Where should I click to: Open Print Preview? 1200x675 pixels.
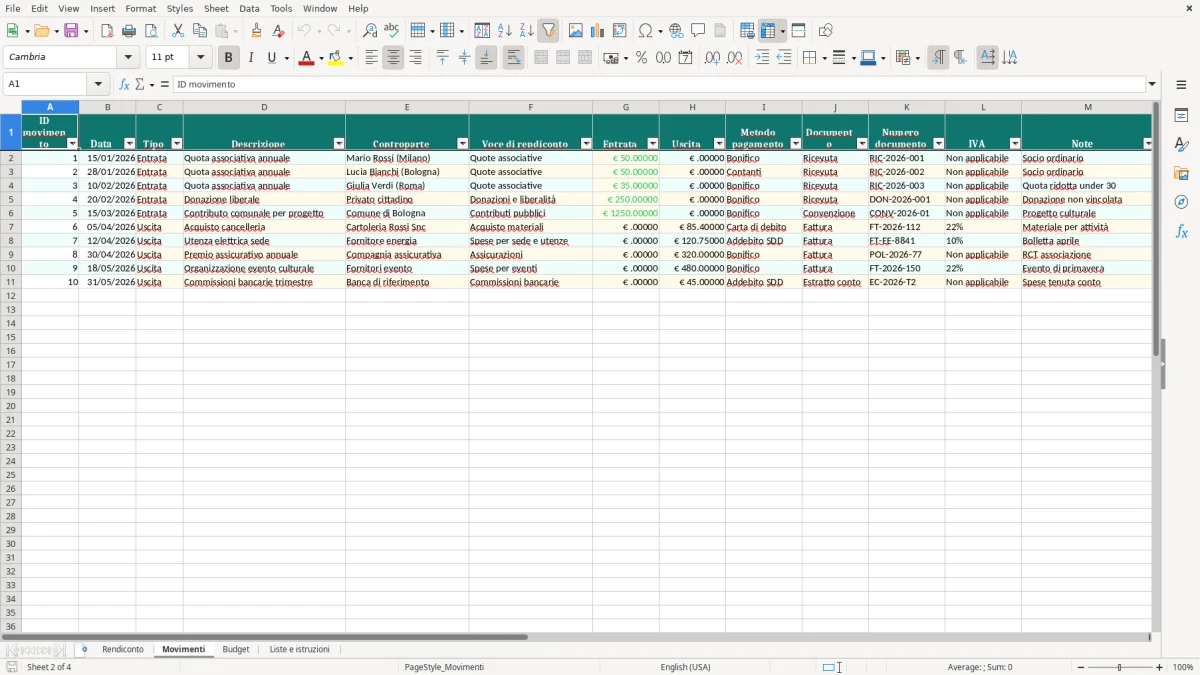pos(151,31)
